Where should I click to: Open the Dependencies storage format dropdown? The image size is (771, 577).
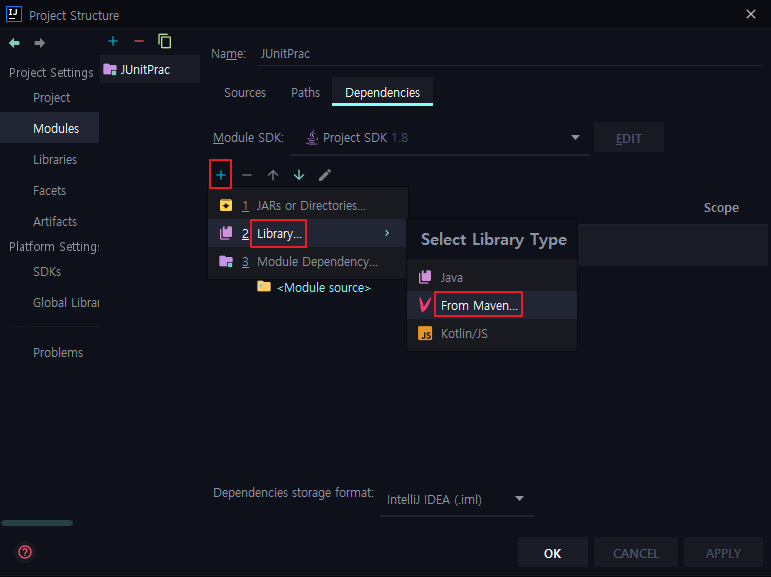coord(456,500)
